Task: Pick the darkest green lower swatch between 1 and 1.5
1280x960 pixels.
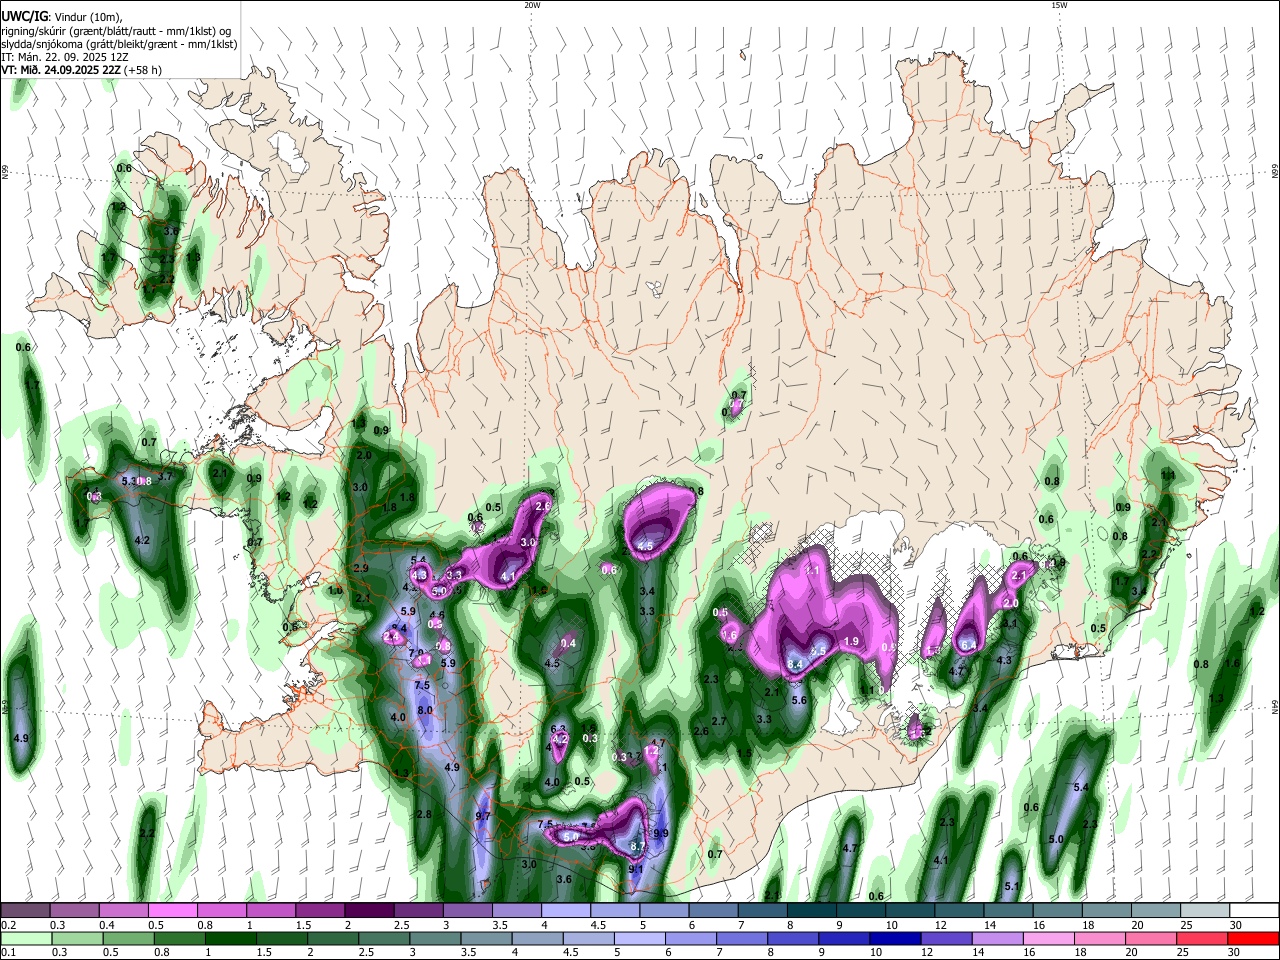Action: pyautogui.click(x=229, y=938)
